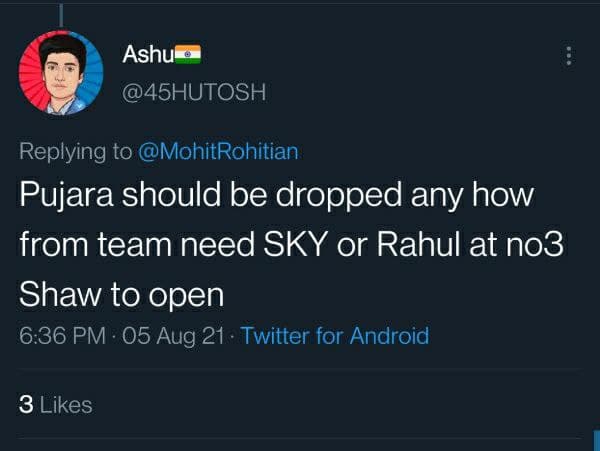Click the "Replying to" label

point(76,151)
